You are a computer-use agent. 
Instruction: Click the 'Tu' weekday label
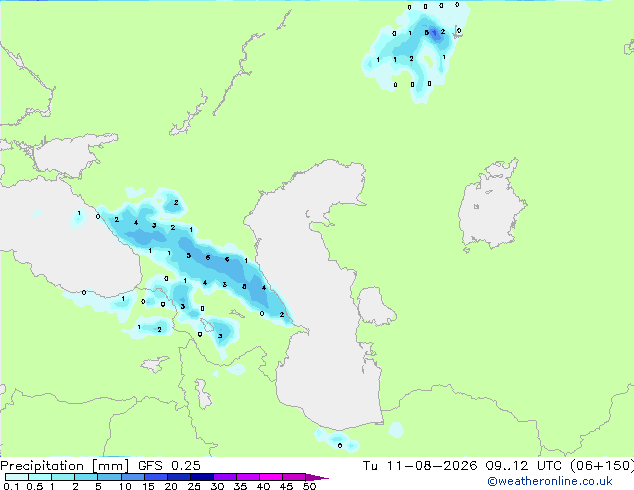(x=370, y=466)
